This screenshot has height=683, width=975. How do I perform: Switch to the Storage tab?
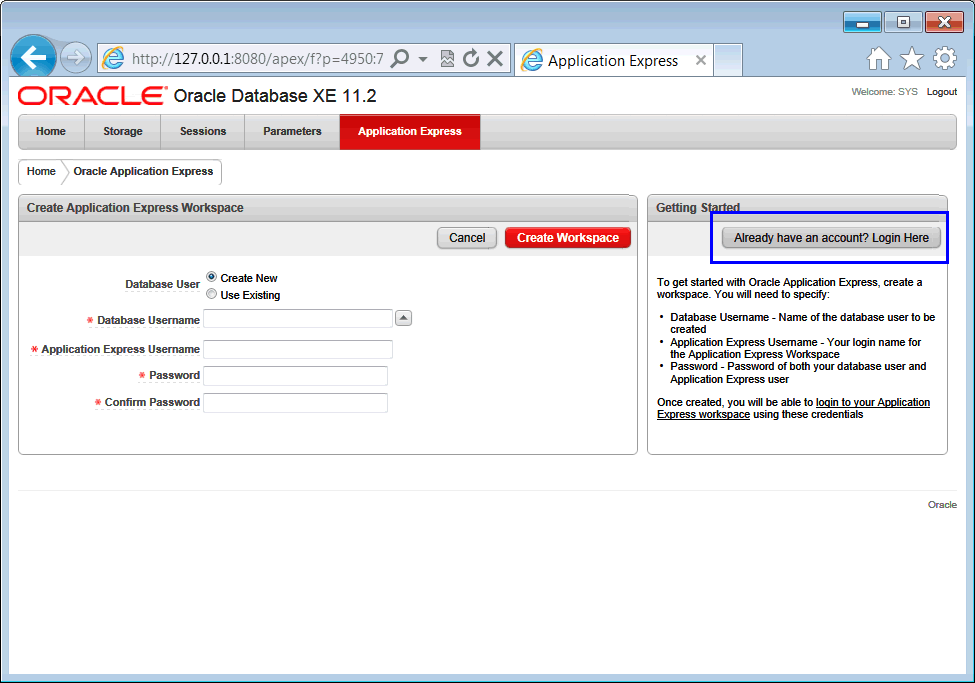click(122, 131)
